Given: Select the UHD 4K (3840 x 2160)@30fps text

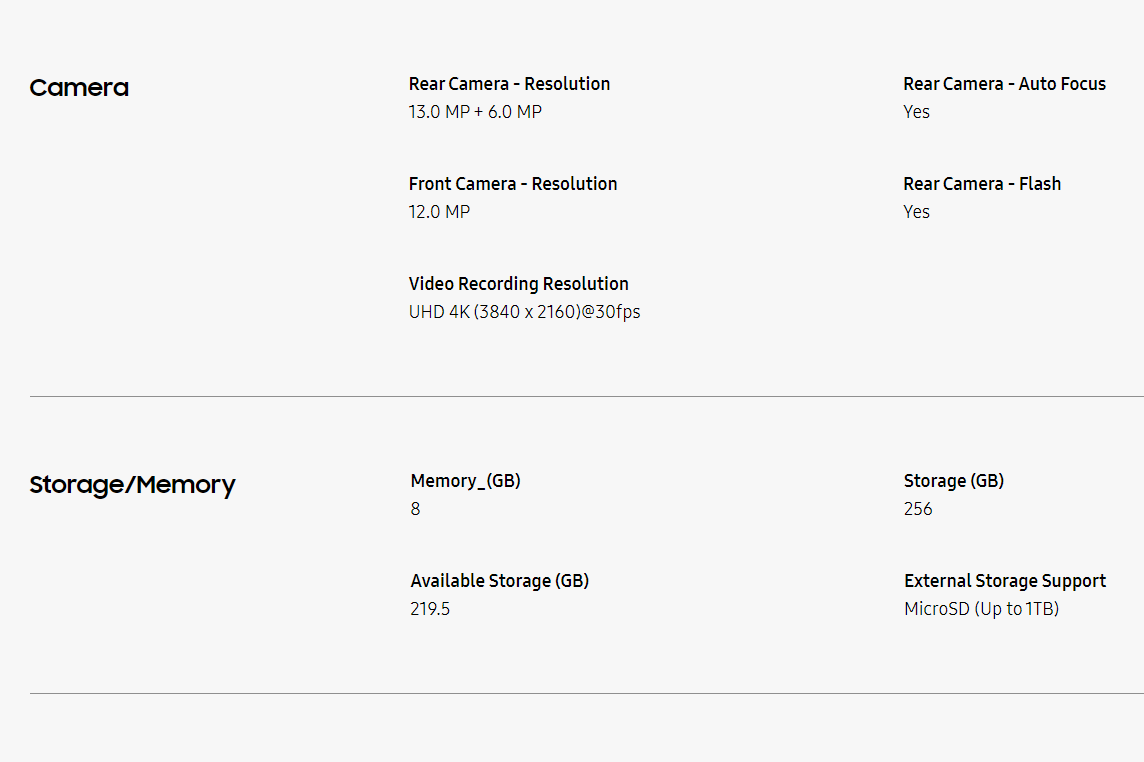Looking at the screenshot, I should [x=524, y=312].
